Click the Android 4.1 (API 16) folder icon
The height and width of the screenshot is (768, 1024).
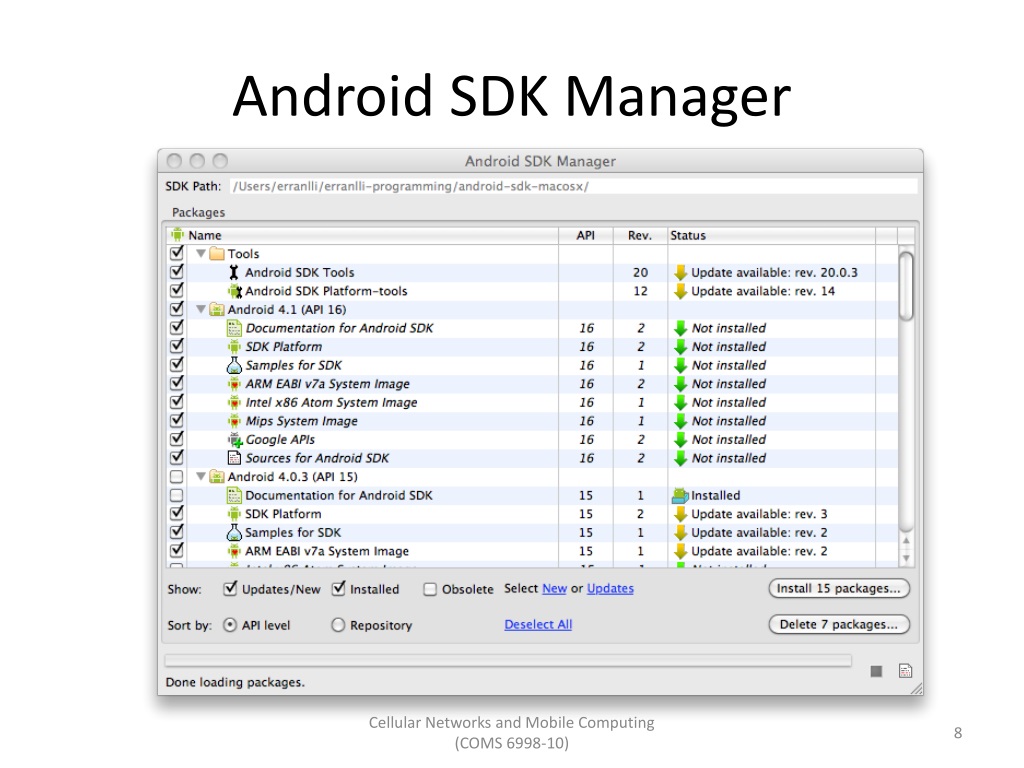coord(217,310)
